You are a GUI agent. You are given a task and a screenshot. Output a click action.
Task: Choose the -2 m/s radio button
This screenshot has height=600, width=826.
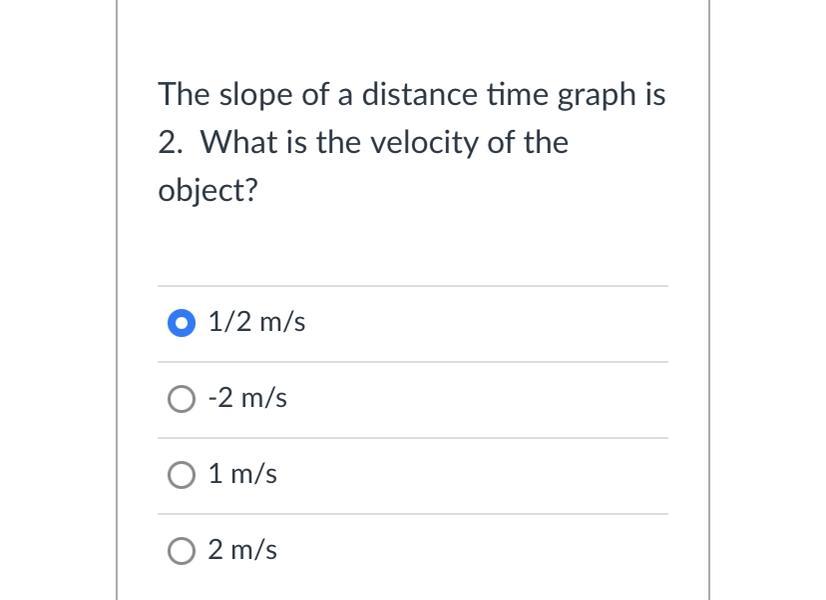pyautogui.click(x=181, y=399)
